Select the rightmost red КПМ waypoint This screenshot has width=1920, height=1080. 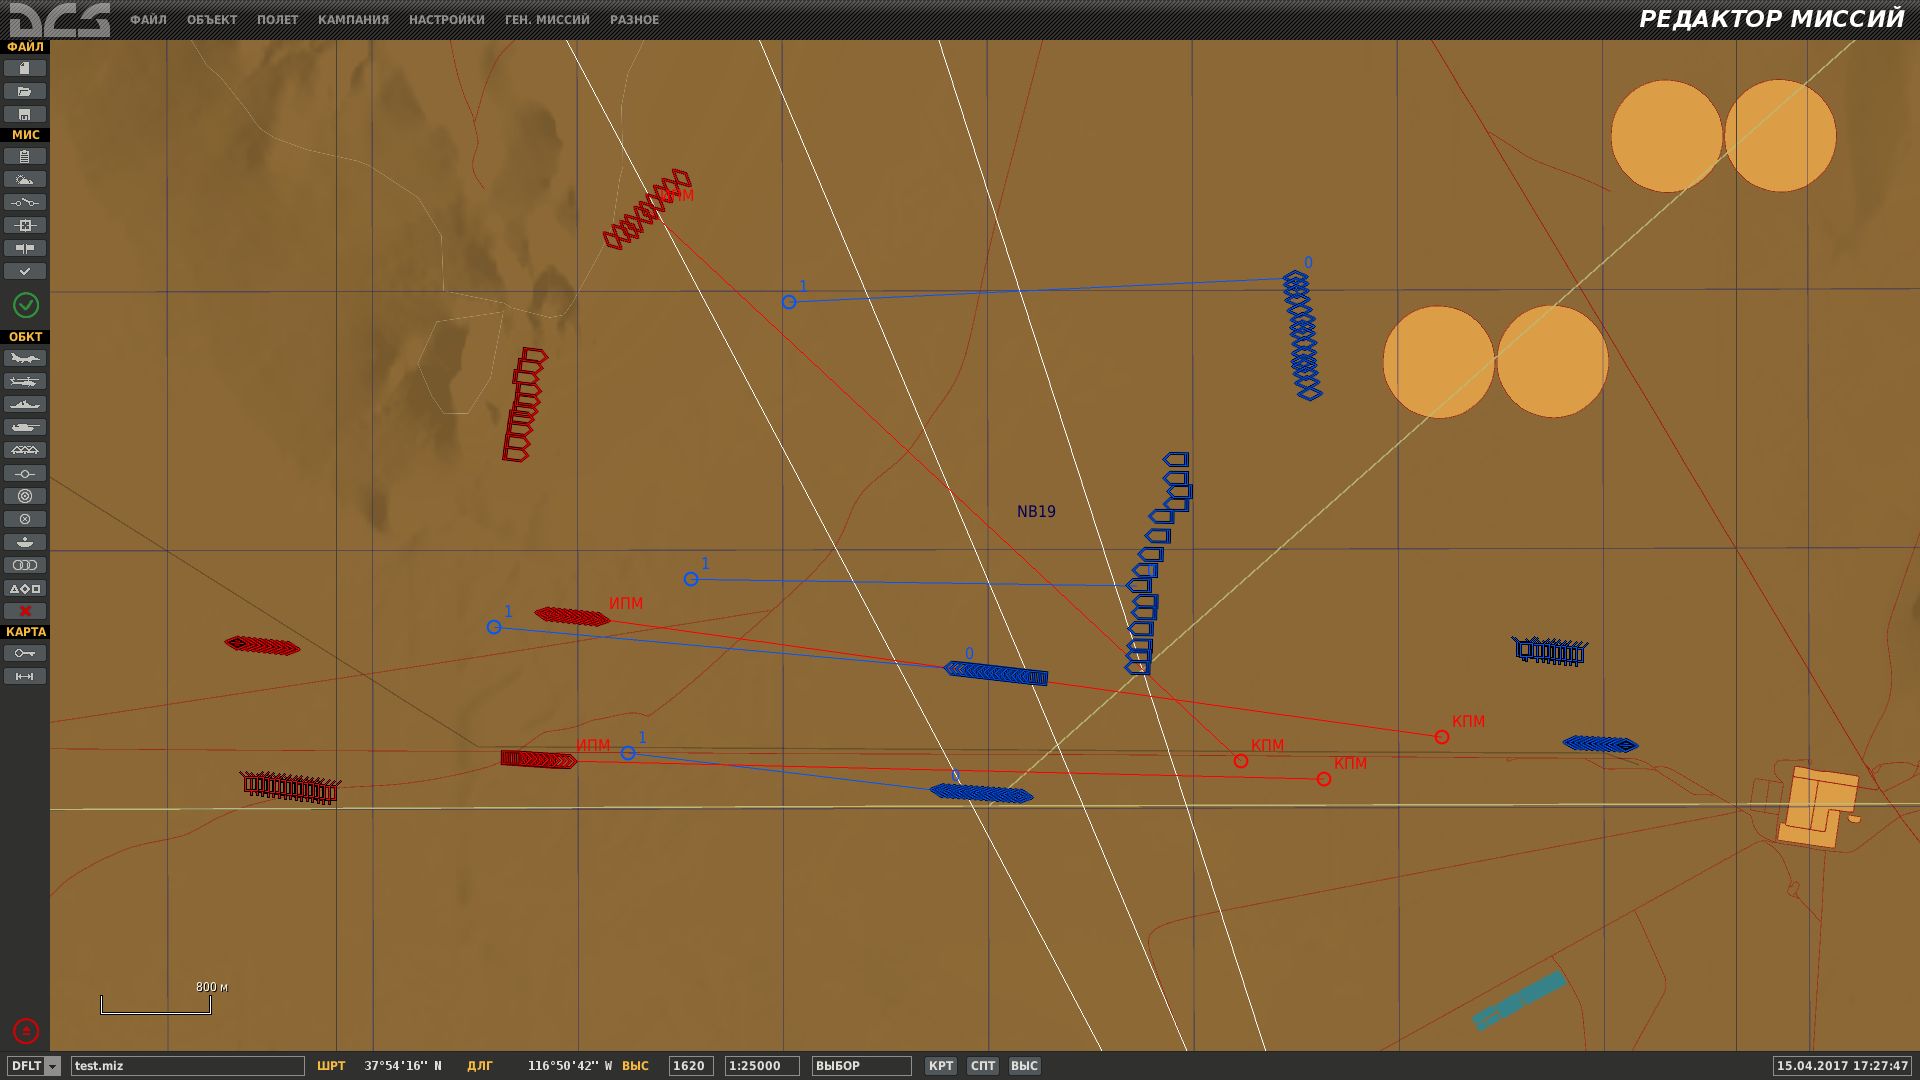click(1441, 737)
